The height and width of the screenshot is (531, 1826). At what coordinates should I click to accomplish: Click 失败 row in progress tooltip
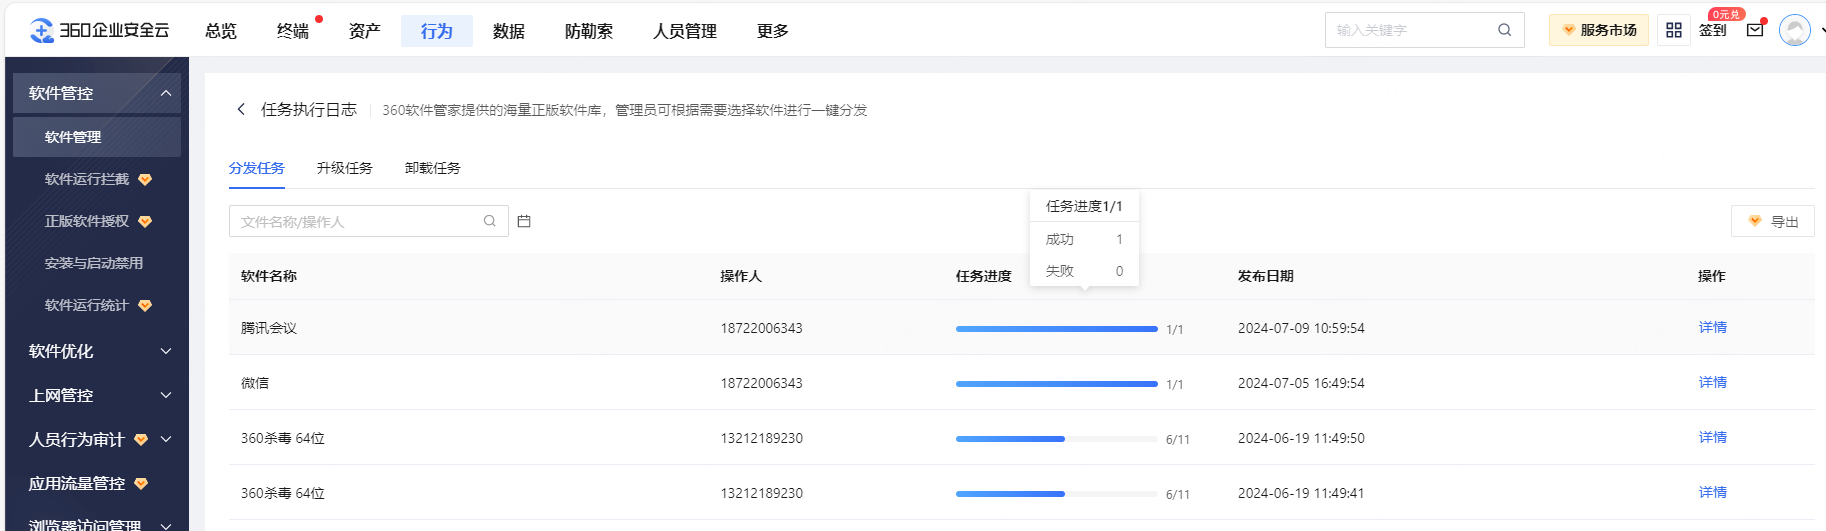[1084, 271]
